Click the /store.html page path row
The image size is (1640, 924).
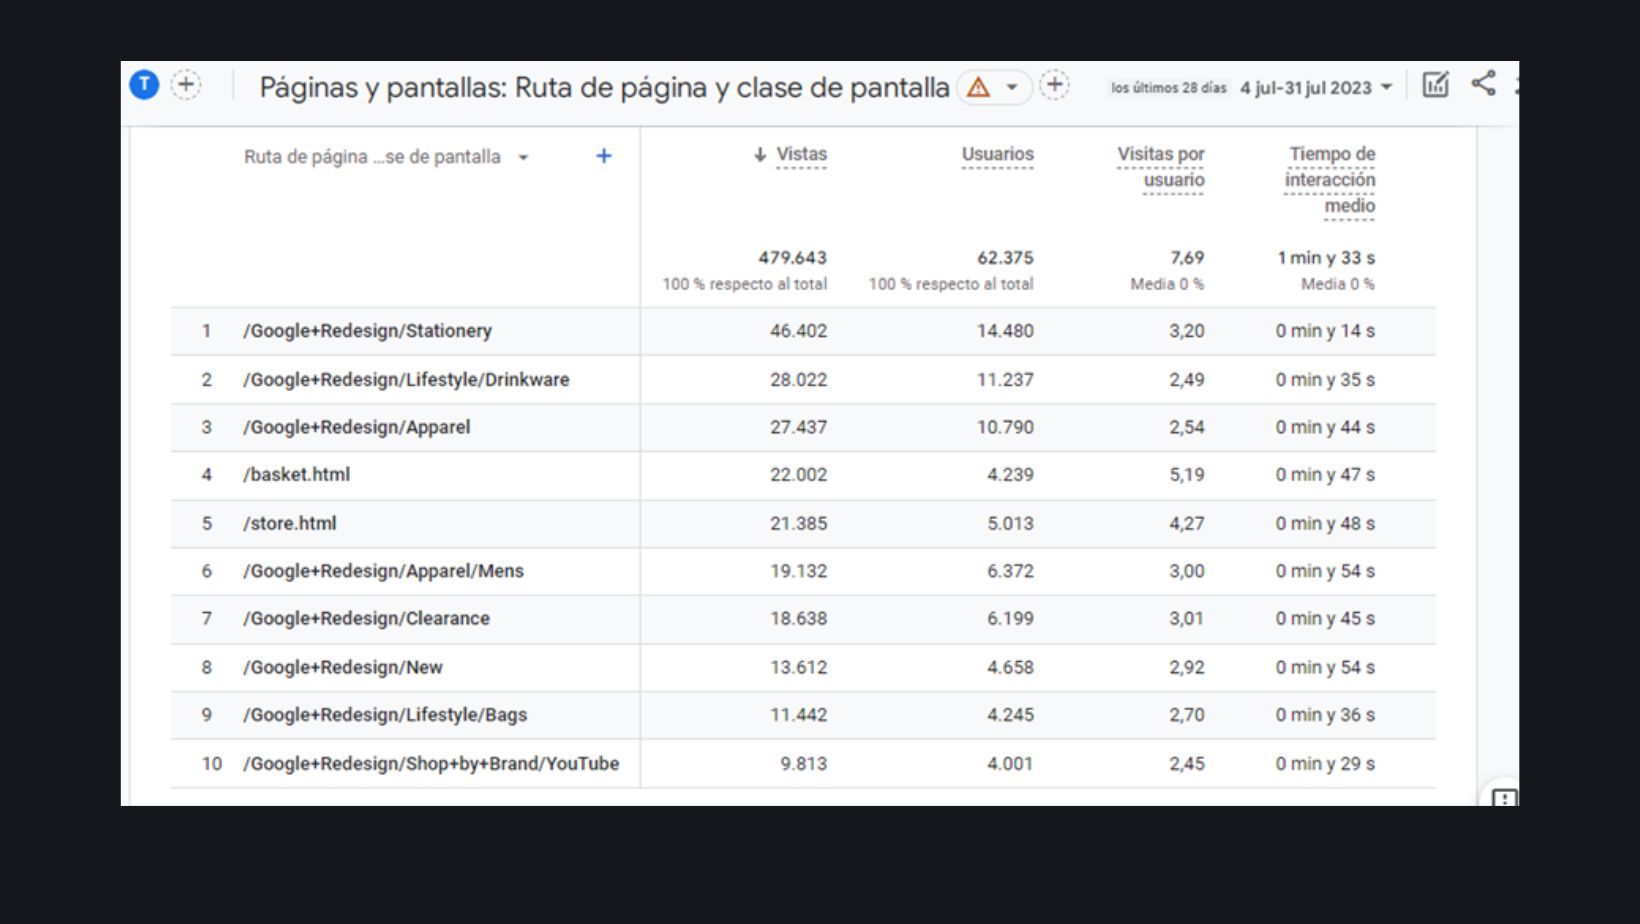[x=290, y=524]
